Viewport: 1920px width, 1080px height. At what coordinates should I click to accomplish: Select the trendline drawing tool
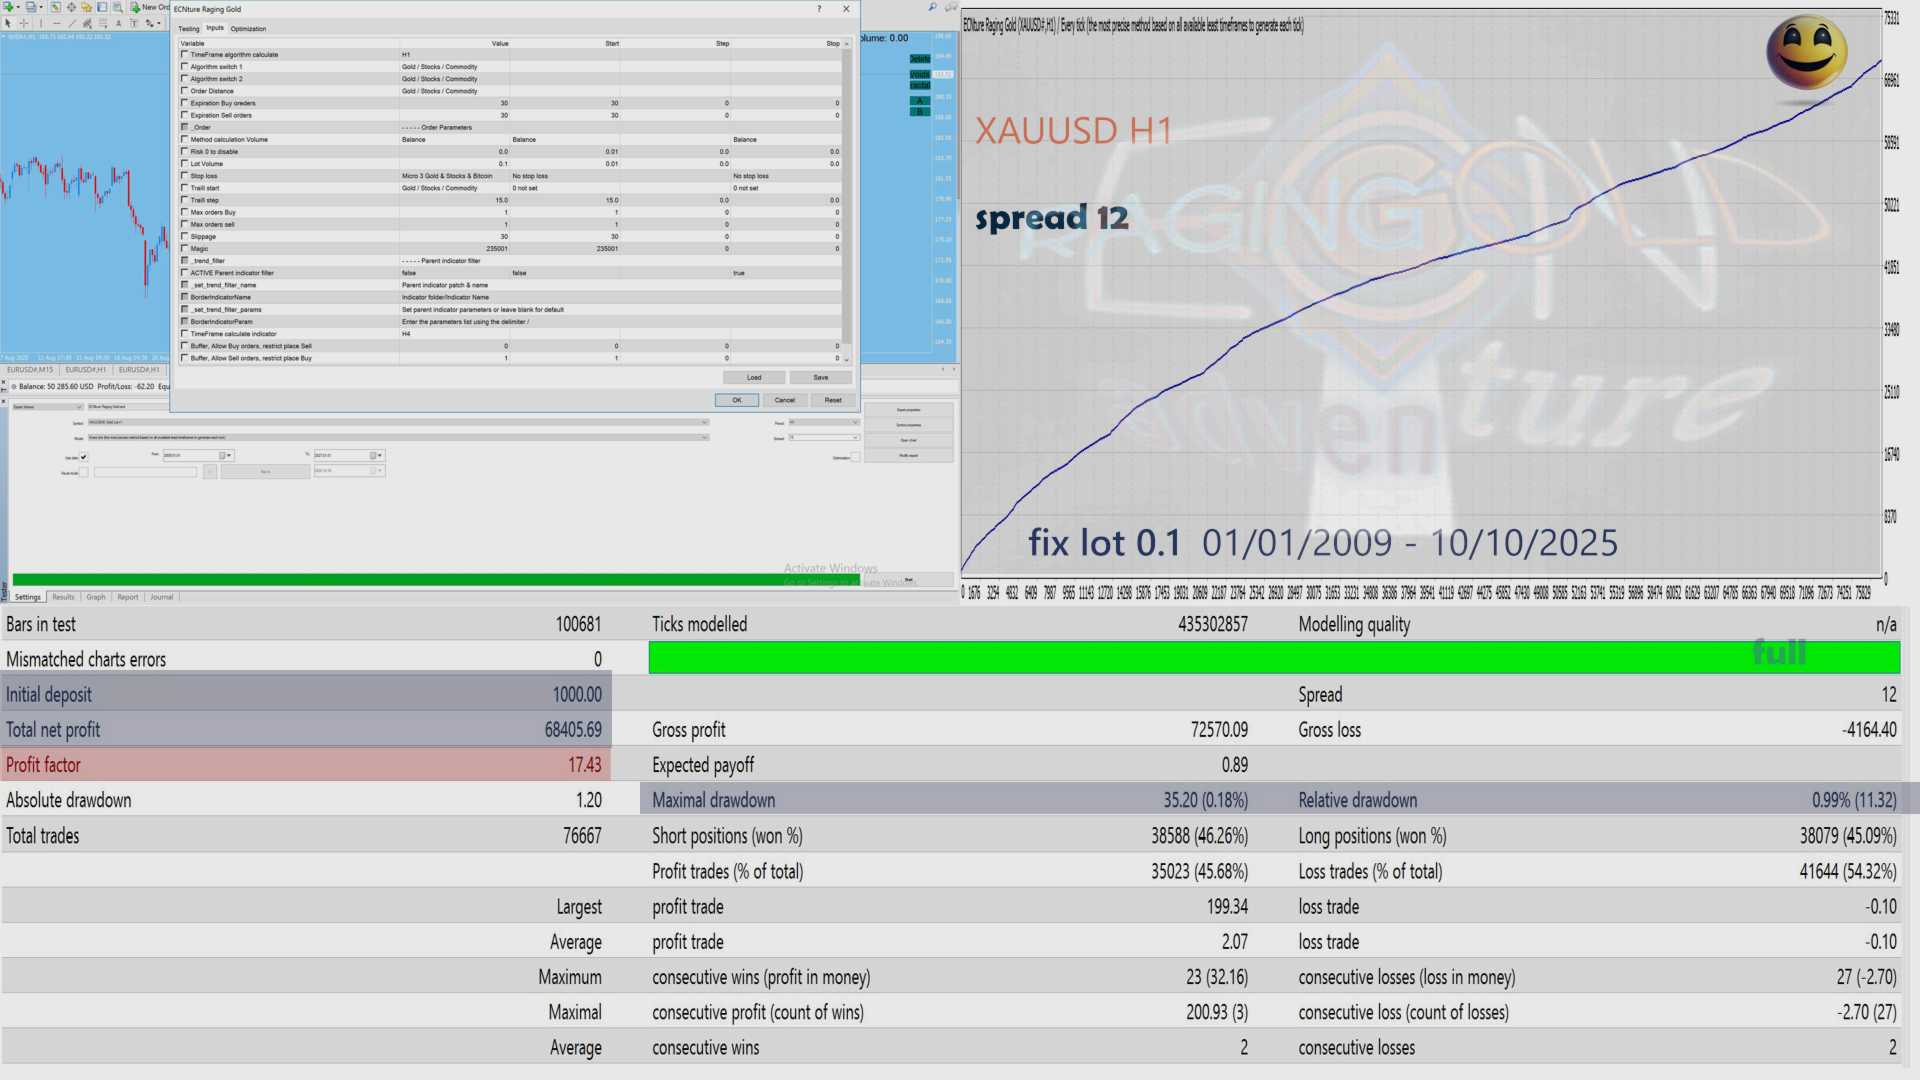click(x=72, y=23)
